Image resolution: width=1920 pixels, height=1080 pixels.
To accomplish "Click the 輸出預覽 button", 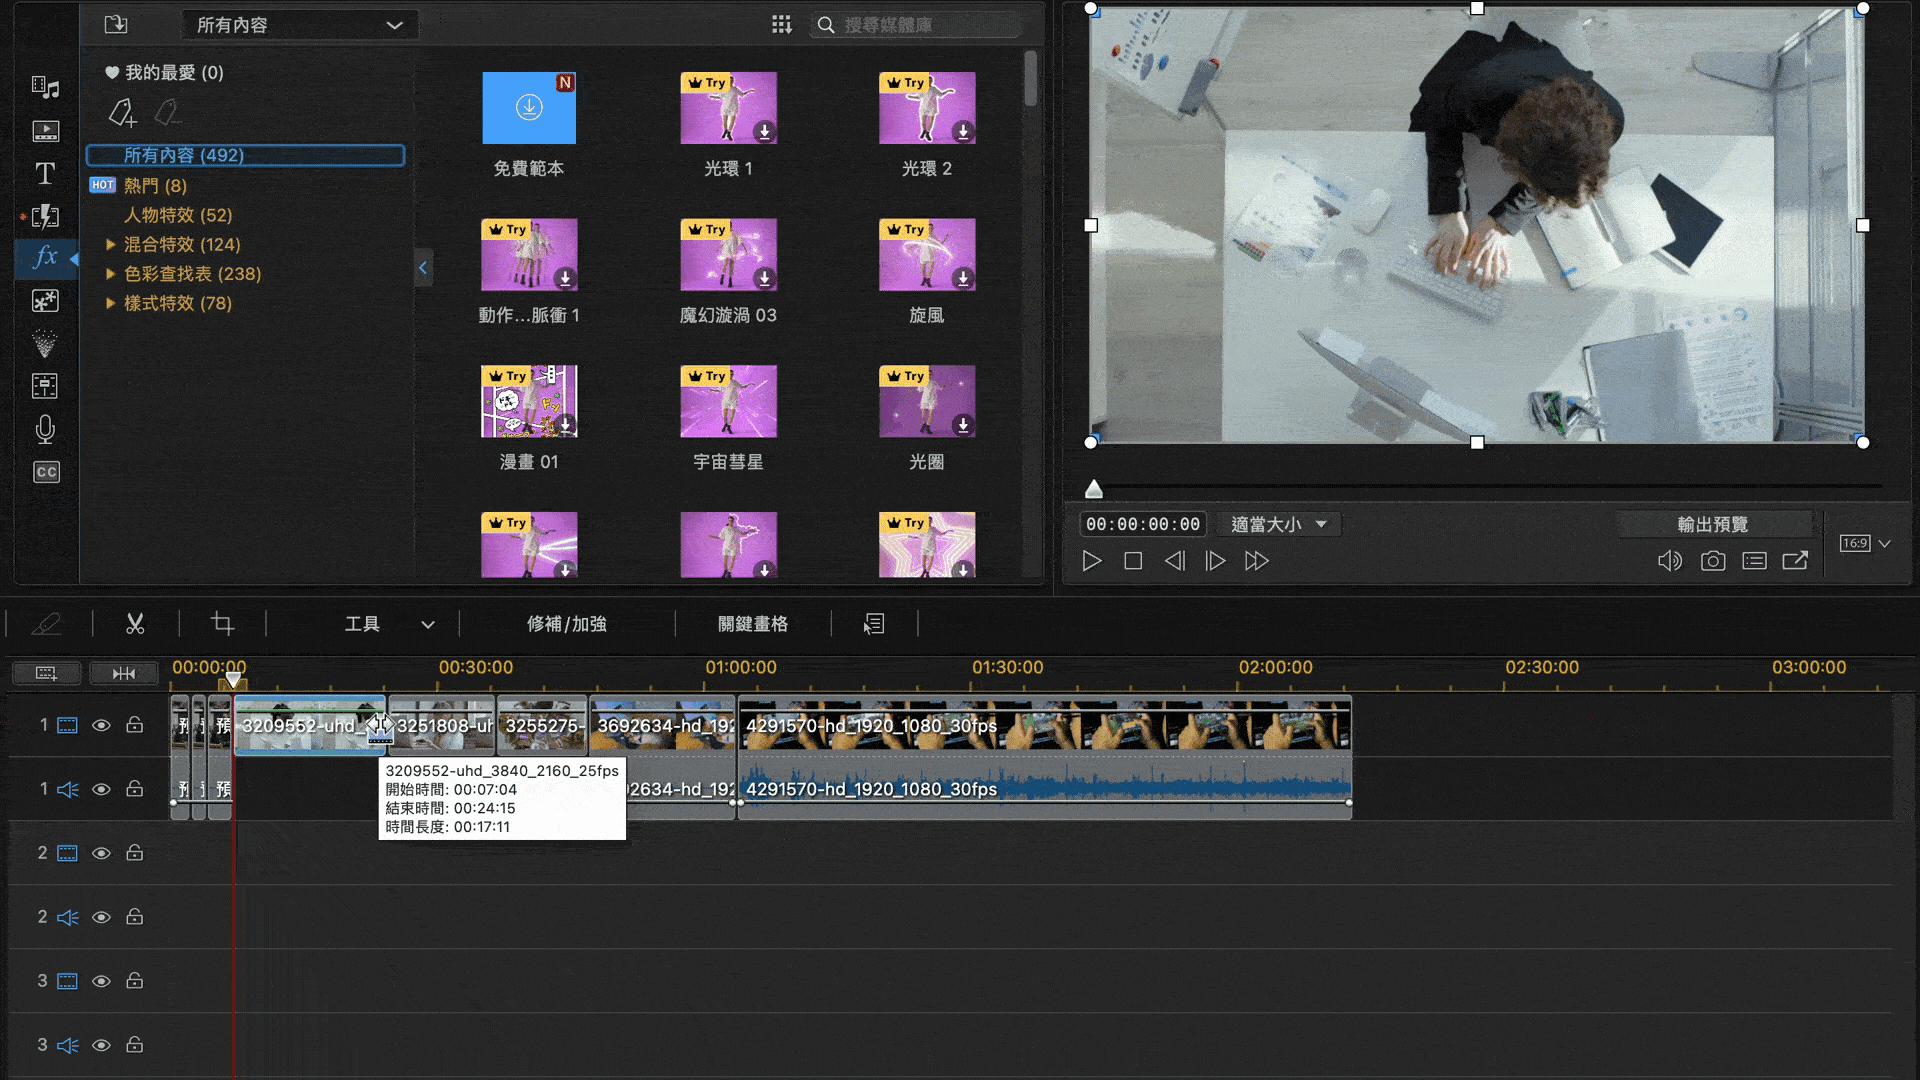I will 1713,524.
